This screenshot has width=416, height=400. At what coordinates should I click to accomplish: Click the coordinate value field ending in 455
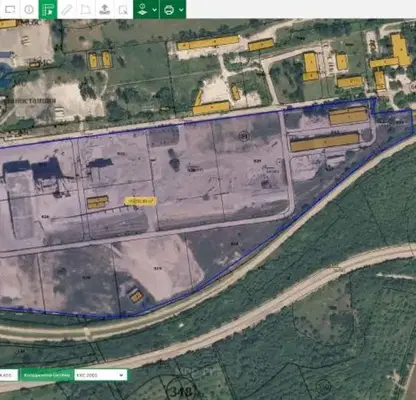(x=8, y=375)
